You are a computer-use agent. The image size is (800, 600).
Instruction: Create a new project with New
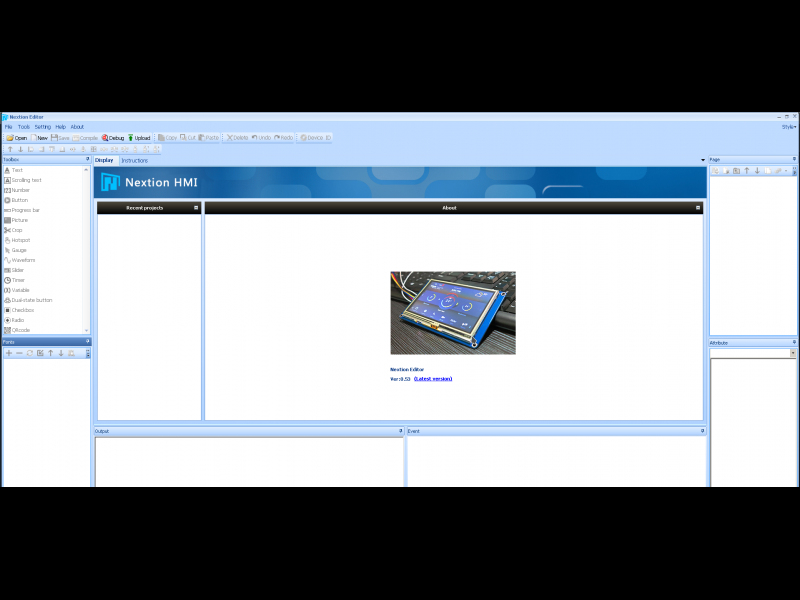(x=39, y=138)
